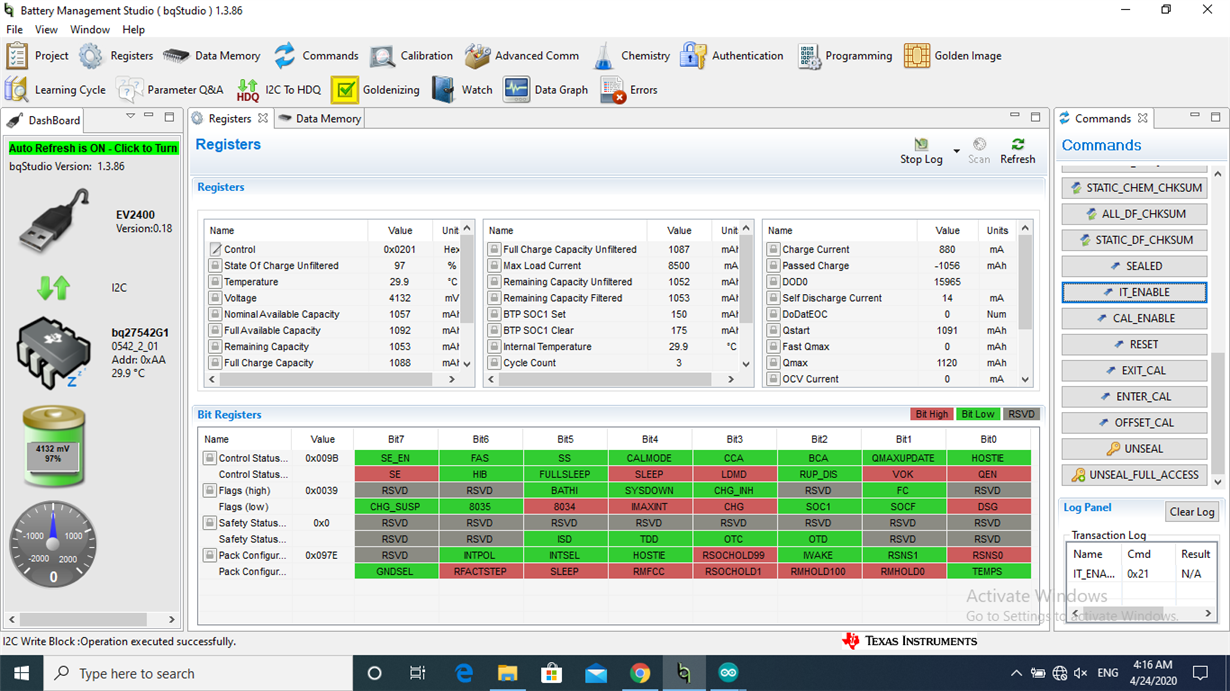Image resolution: width=1230 pixels, height=691 pixels.
Task: Open File Explorer from taskbar
Action: pos(508,673)
